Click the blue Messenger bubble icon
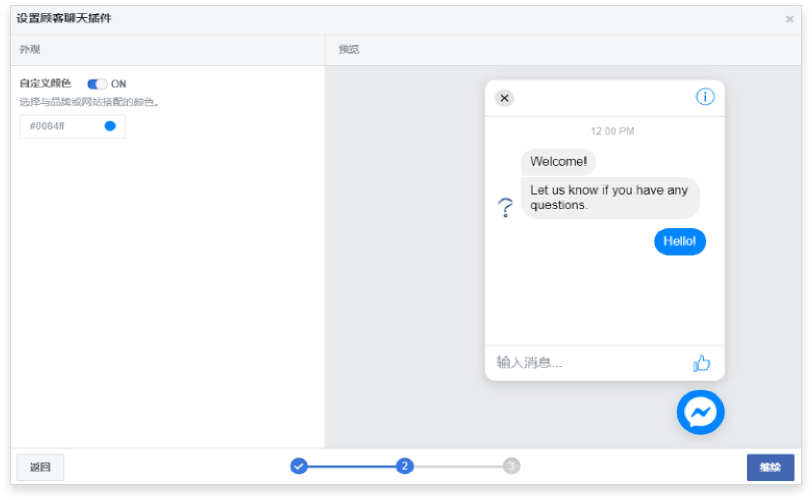The image size is (812, 500). coord(700,412)
